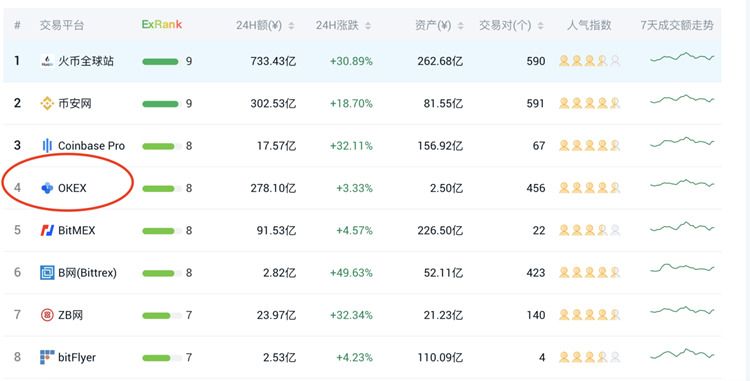Click the bitFlyer pixel logo icon

coord(47,357)
